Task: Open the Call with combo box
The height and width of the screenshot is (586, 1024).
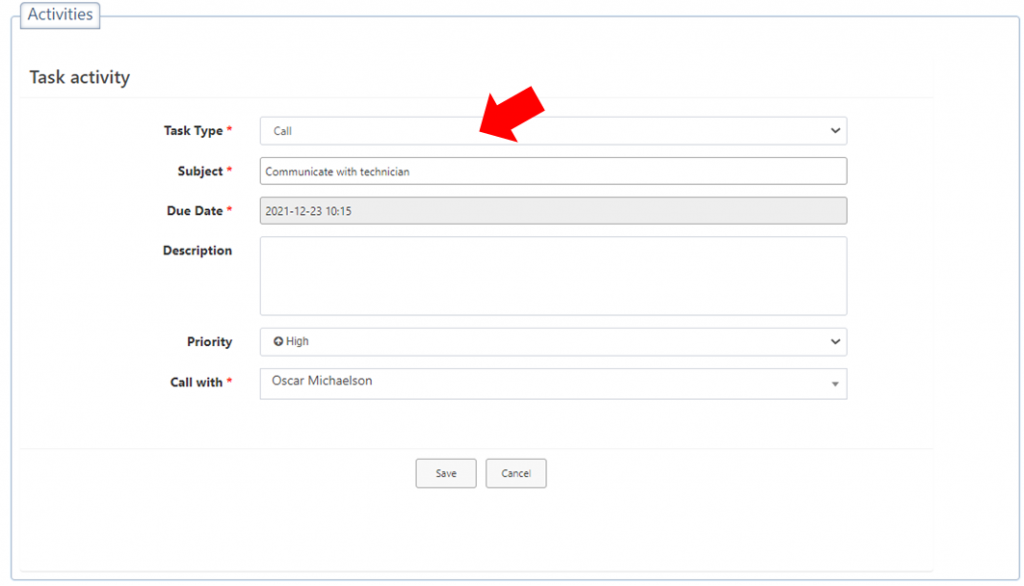Action: [553, 383]
